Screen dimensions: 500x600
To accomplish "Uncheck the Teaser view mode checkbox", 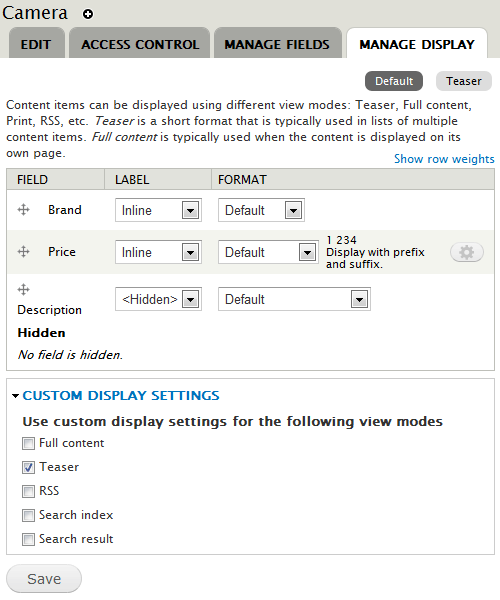I will (28, 467).
